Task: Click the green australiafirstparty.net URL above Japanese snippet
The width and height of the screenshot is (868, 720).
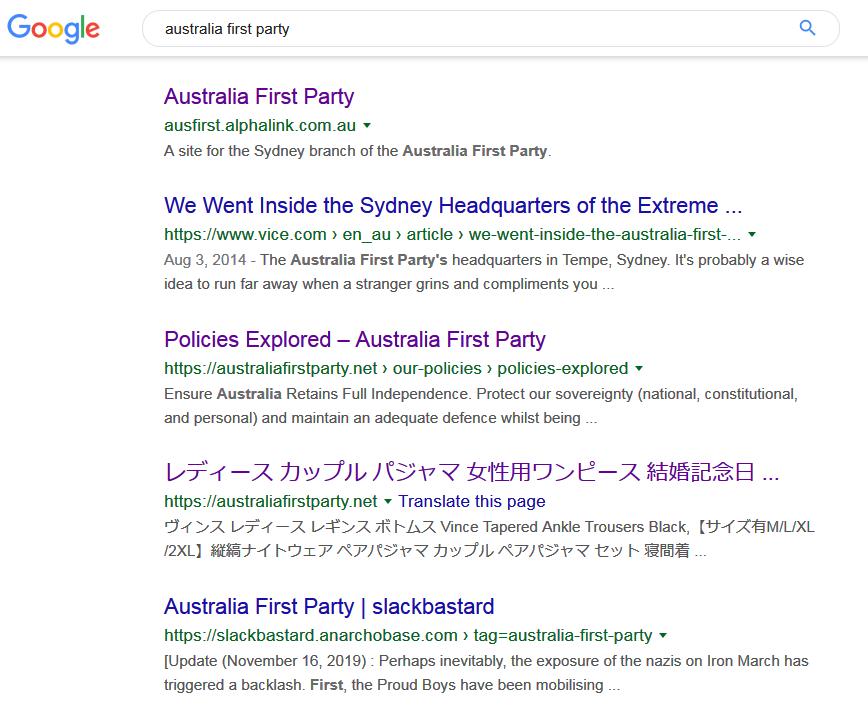Action: (271, 501)
